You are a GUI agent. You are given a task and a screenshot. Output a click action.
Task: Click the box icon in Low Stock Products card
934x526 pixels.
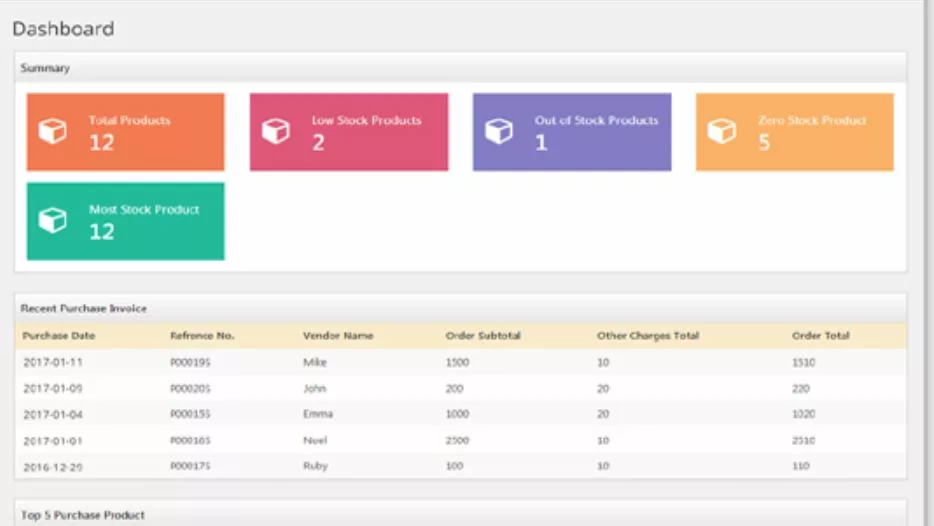tap(276, 131)
